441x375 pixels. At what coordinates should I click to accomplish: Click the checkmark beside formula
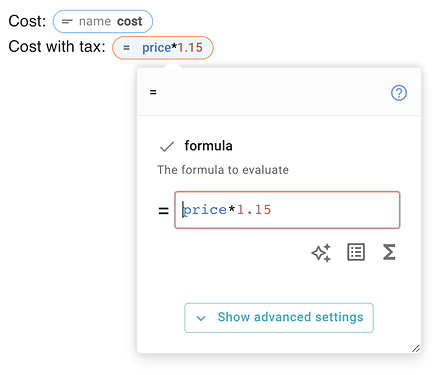(167, 146)
